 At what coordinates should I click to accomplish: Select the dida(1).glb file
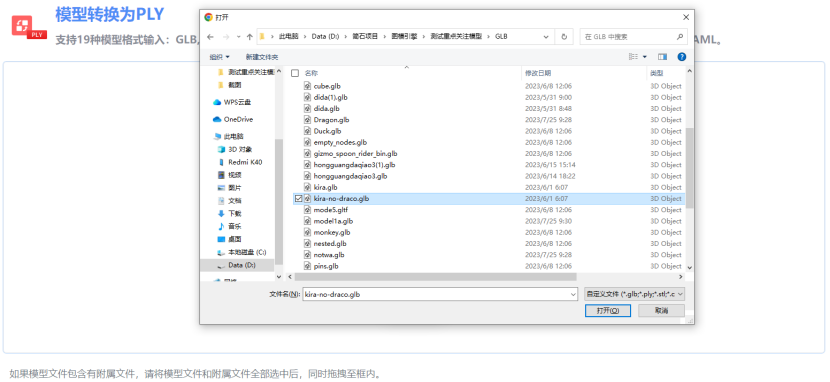(330, 97)
